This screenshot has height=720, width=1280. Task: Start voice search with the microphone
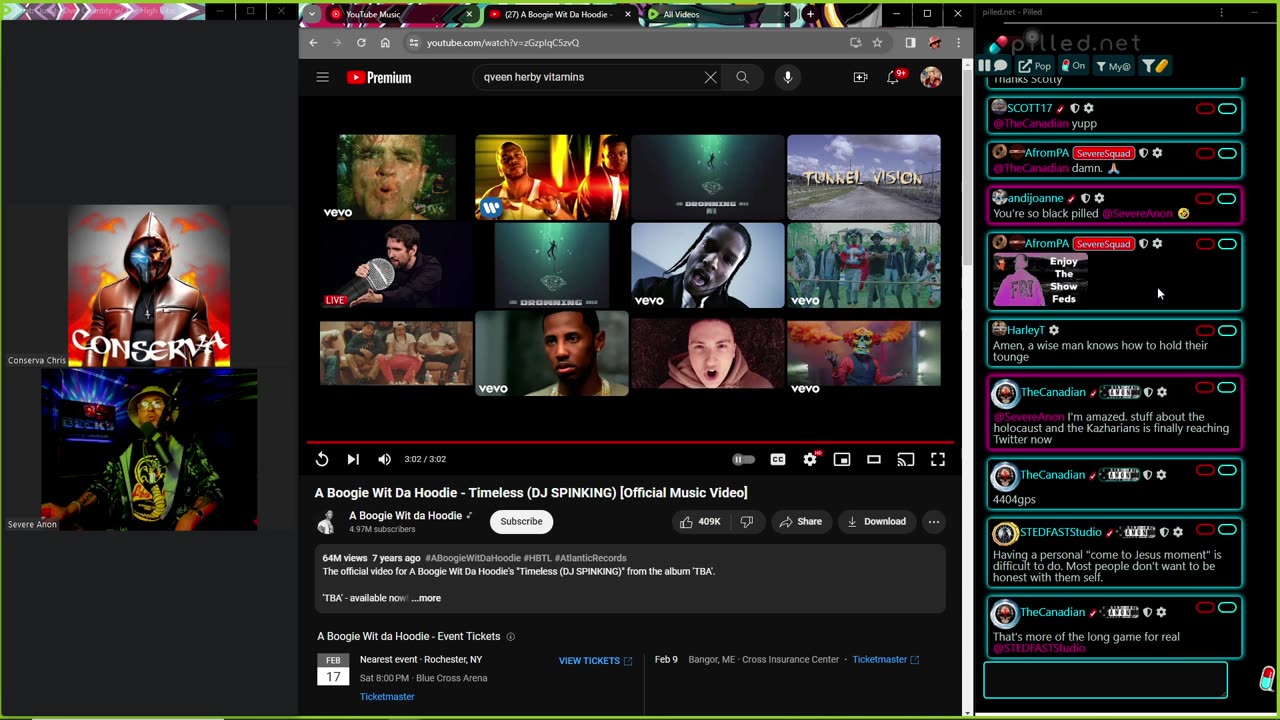coord(788,77)
